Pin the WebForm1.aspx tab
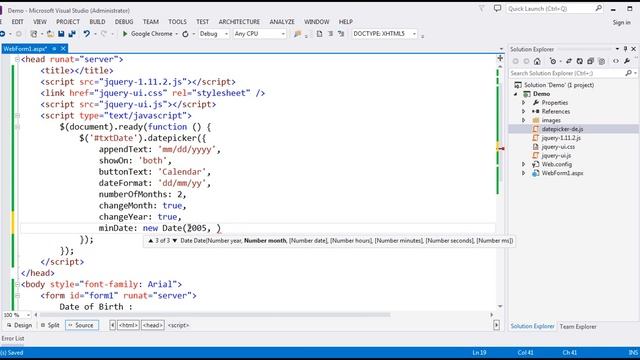Image resolution: width=640 pixels, height=360 pixels. (x=54, y=49)
